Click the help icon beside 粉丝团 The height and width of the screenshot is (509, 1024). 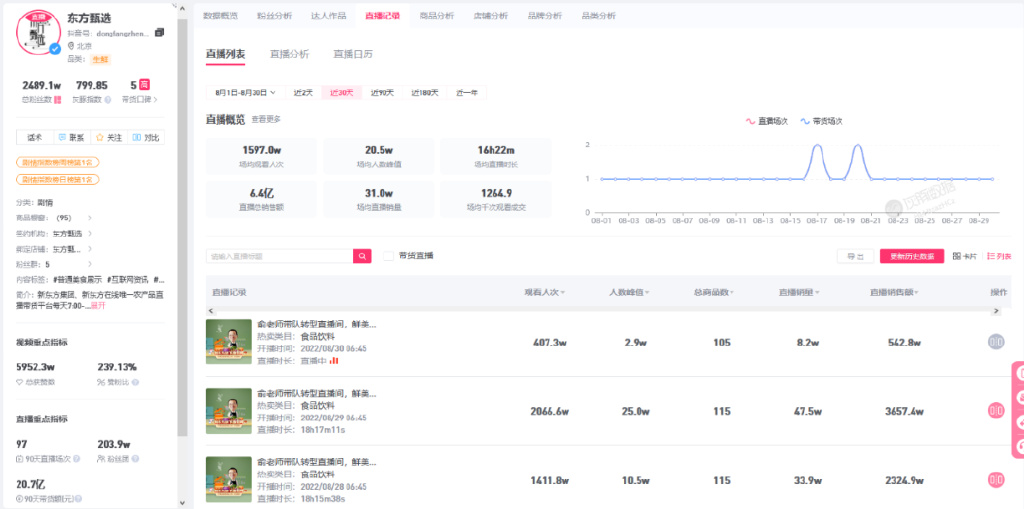pyautogui.click(x=135, y=459)
